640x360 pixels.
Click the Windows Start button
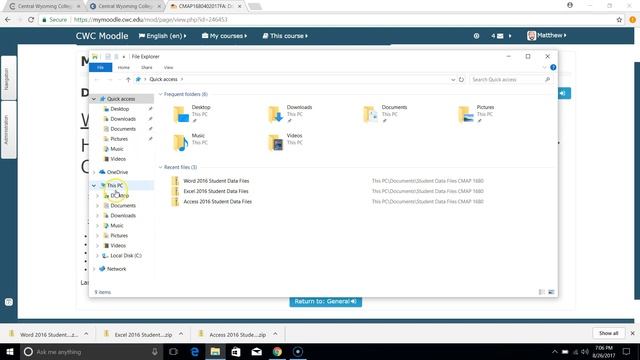click(x=10, y=351)
